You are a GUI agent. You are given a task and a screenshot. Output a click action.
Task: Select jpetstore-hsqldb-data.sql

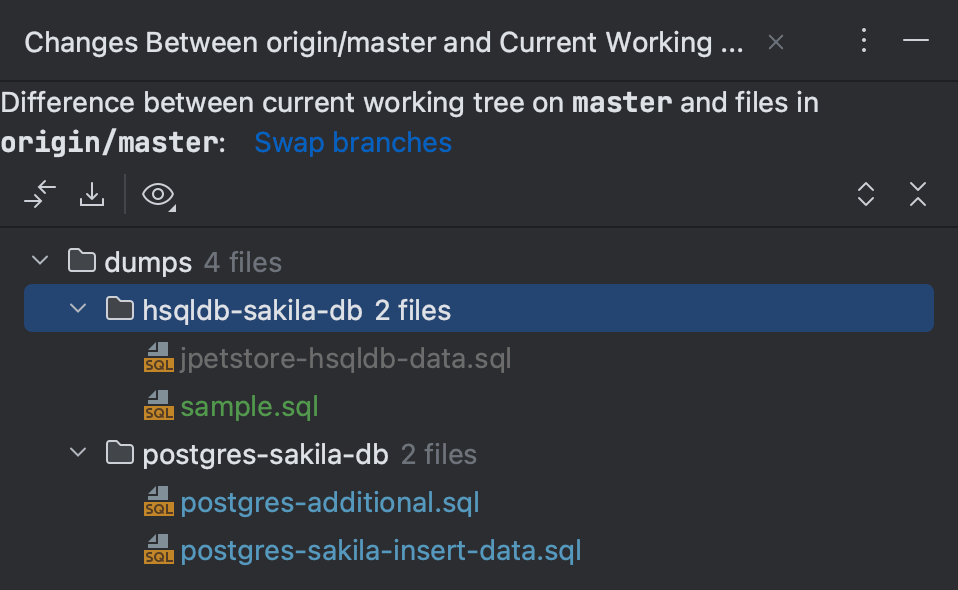coord(345,357)
